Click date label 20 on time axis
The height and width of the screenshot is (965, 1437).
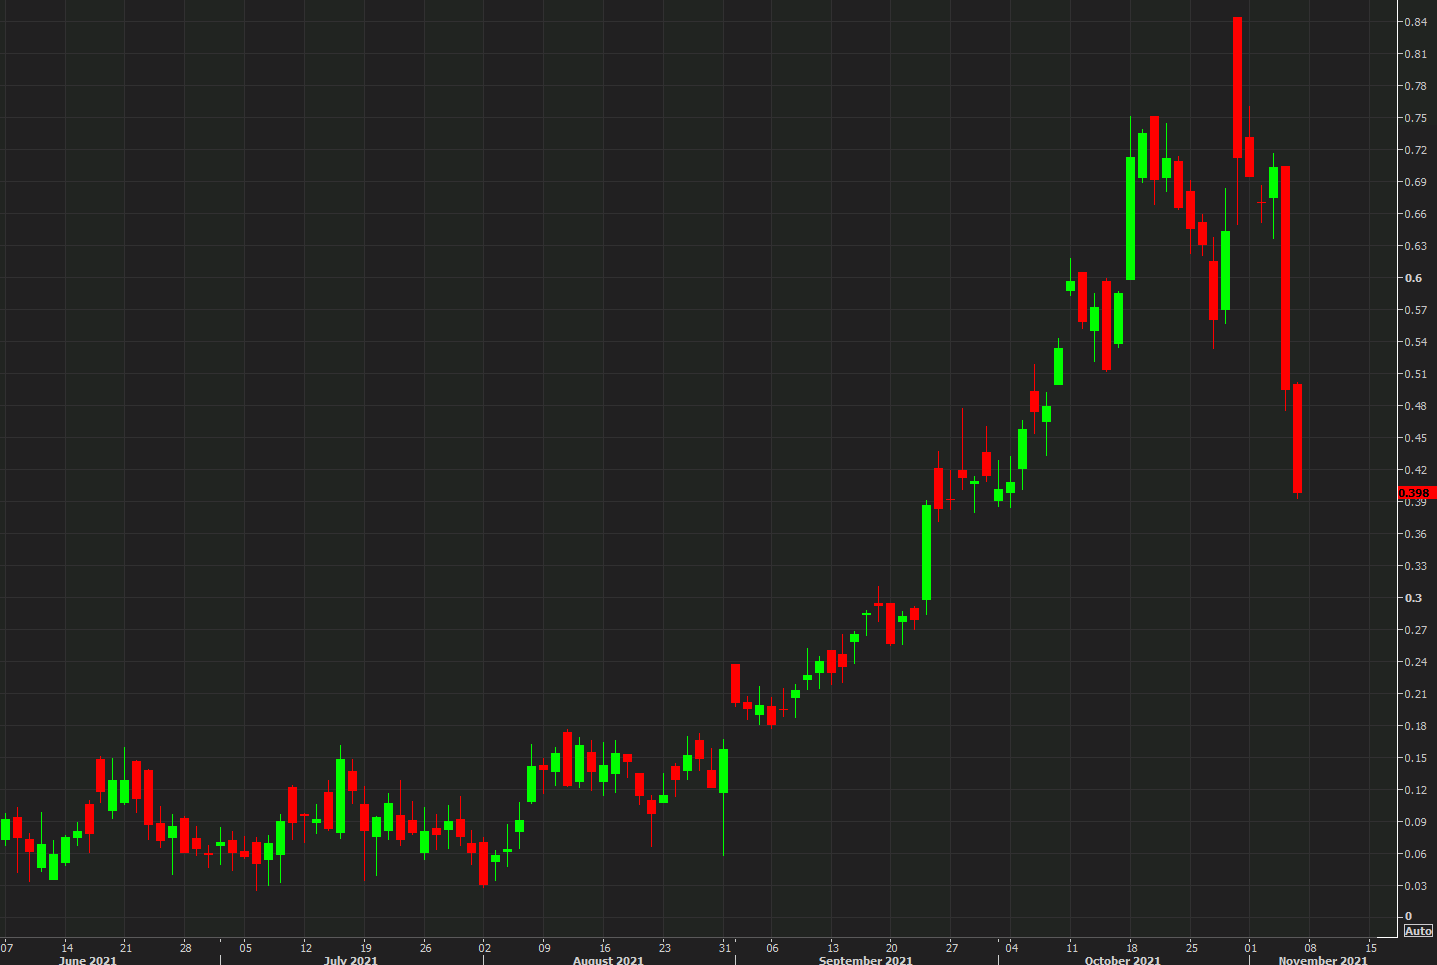click(892, 947)
